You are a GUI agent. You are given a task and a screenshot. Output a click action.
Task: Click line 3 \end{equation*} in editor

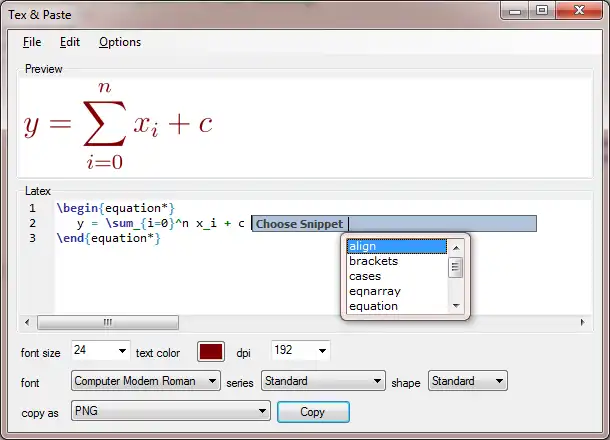109,238
